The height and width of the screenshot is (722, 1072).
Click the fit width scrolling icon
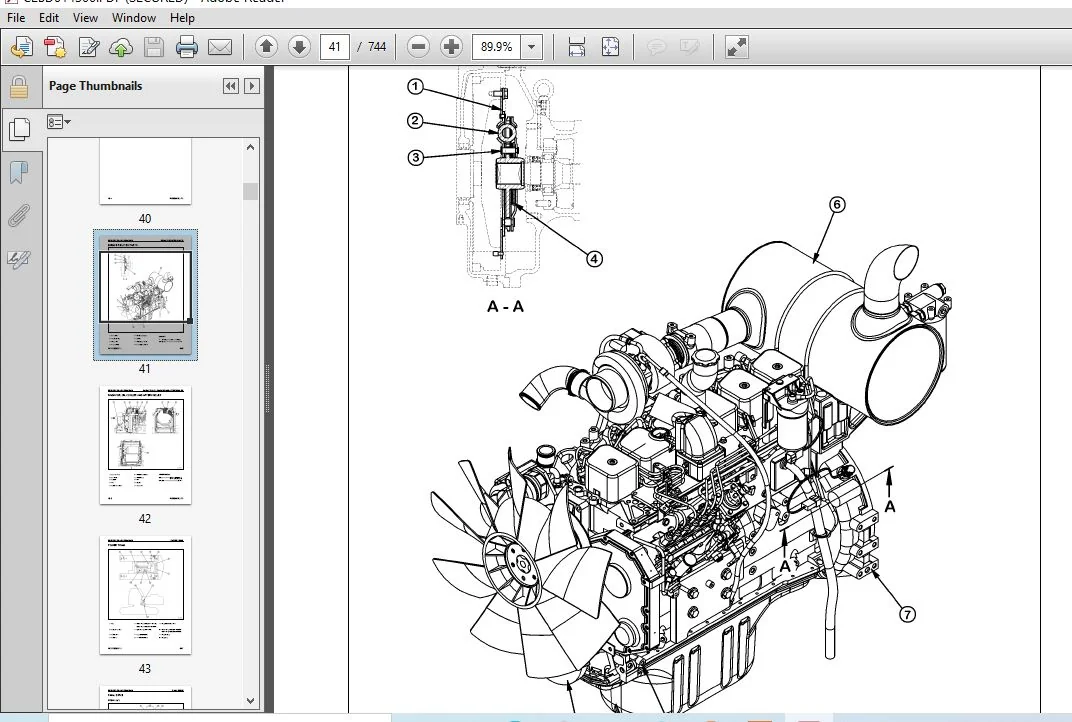(576, 46)
